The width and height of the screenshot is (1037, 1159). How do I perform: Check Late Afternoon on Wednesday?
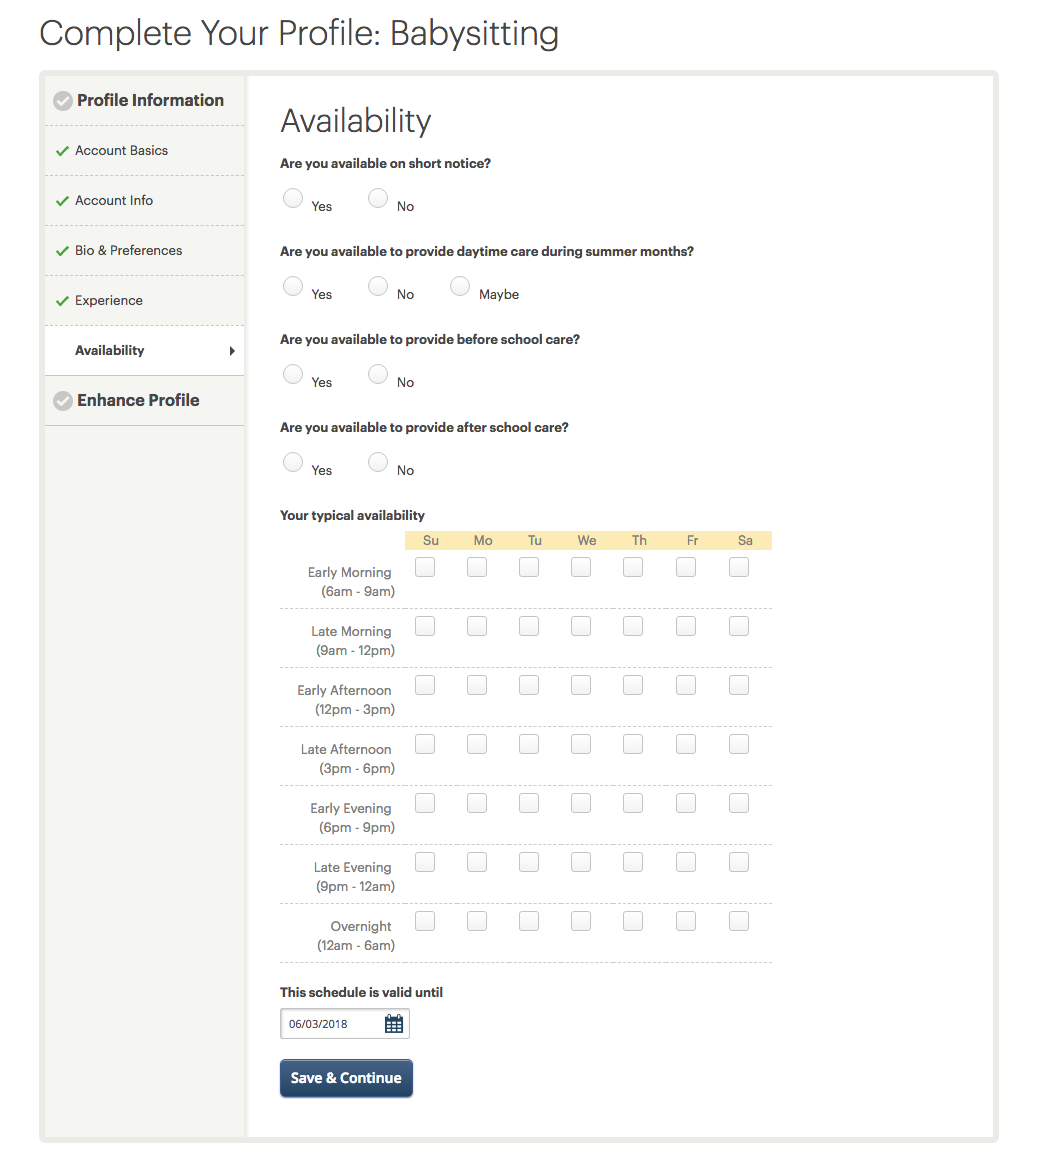581,744
